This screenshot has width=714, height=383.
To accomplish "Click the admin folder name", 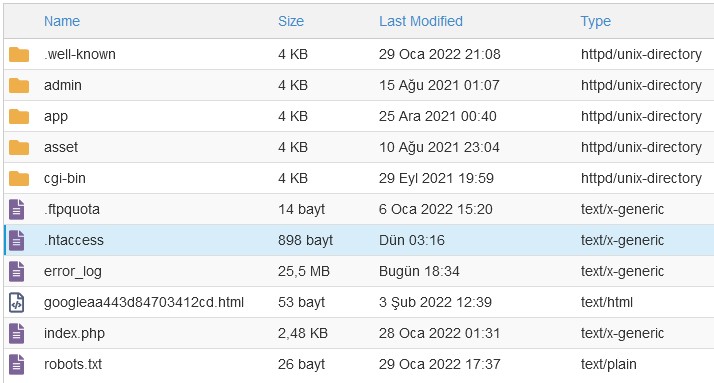I will [x=63, y=85].
